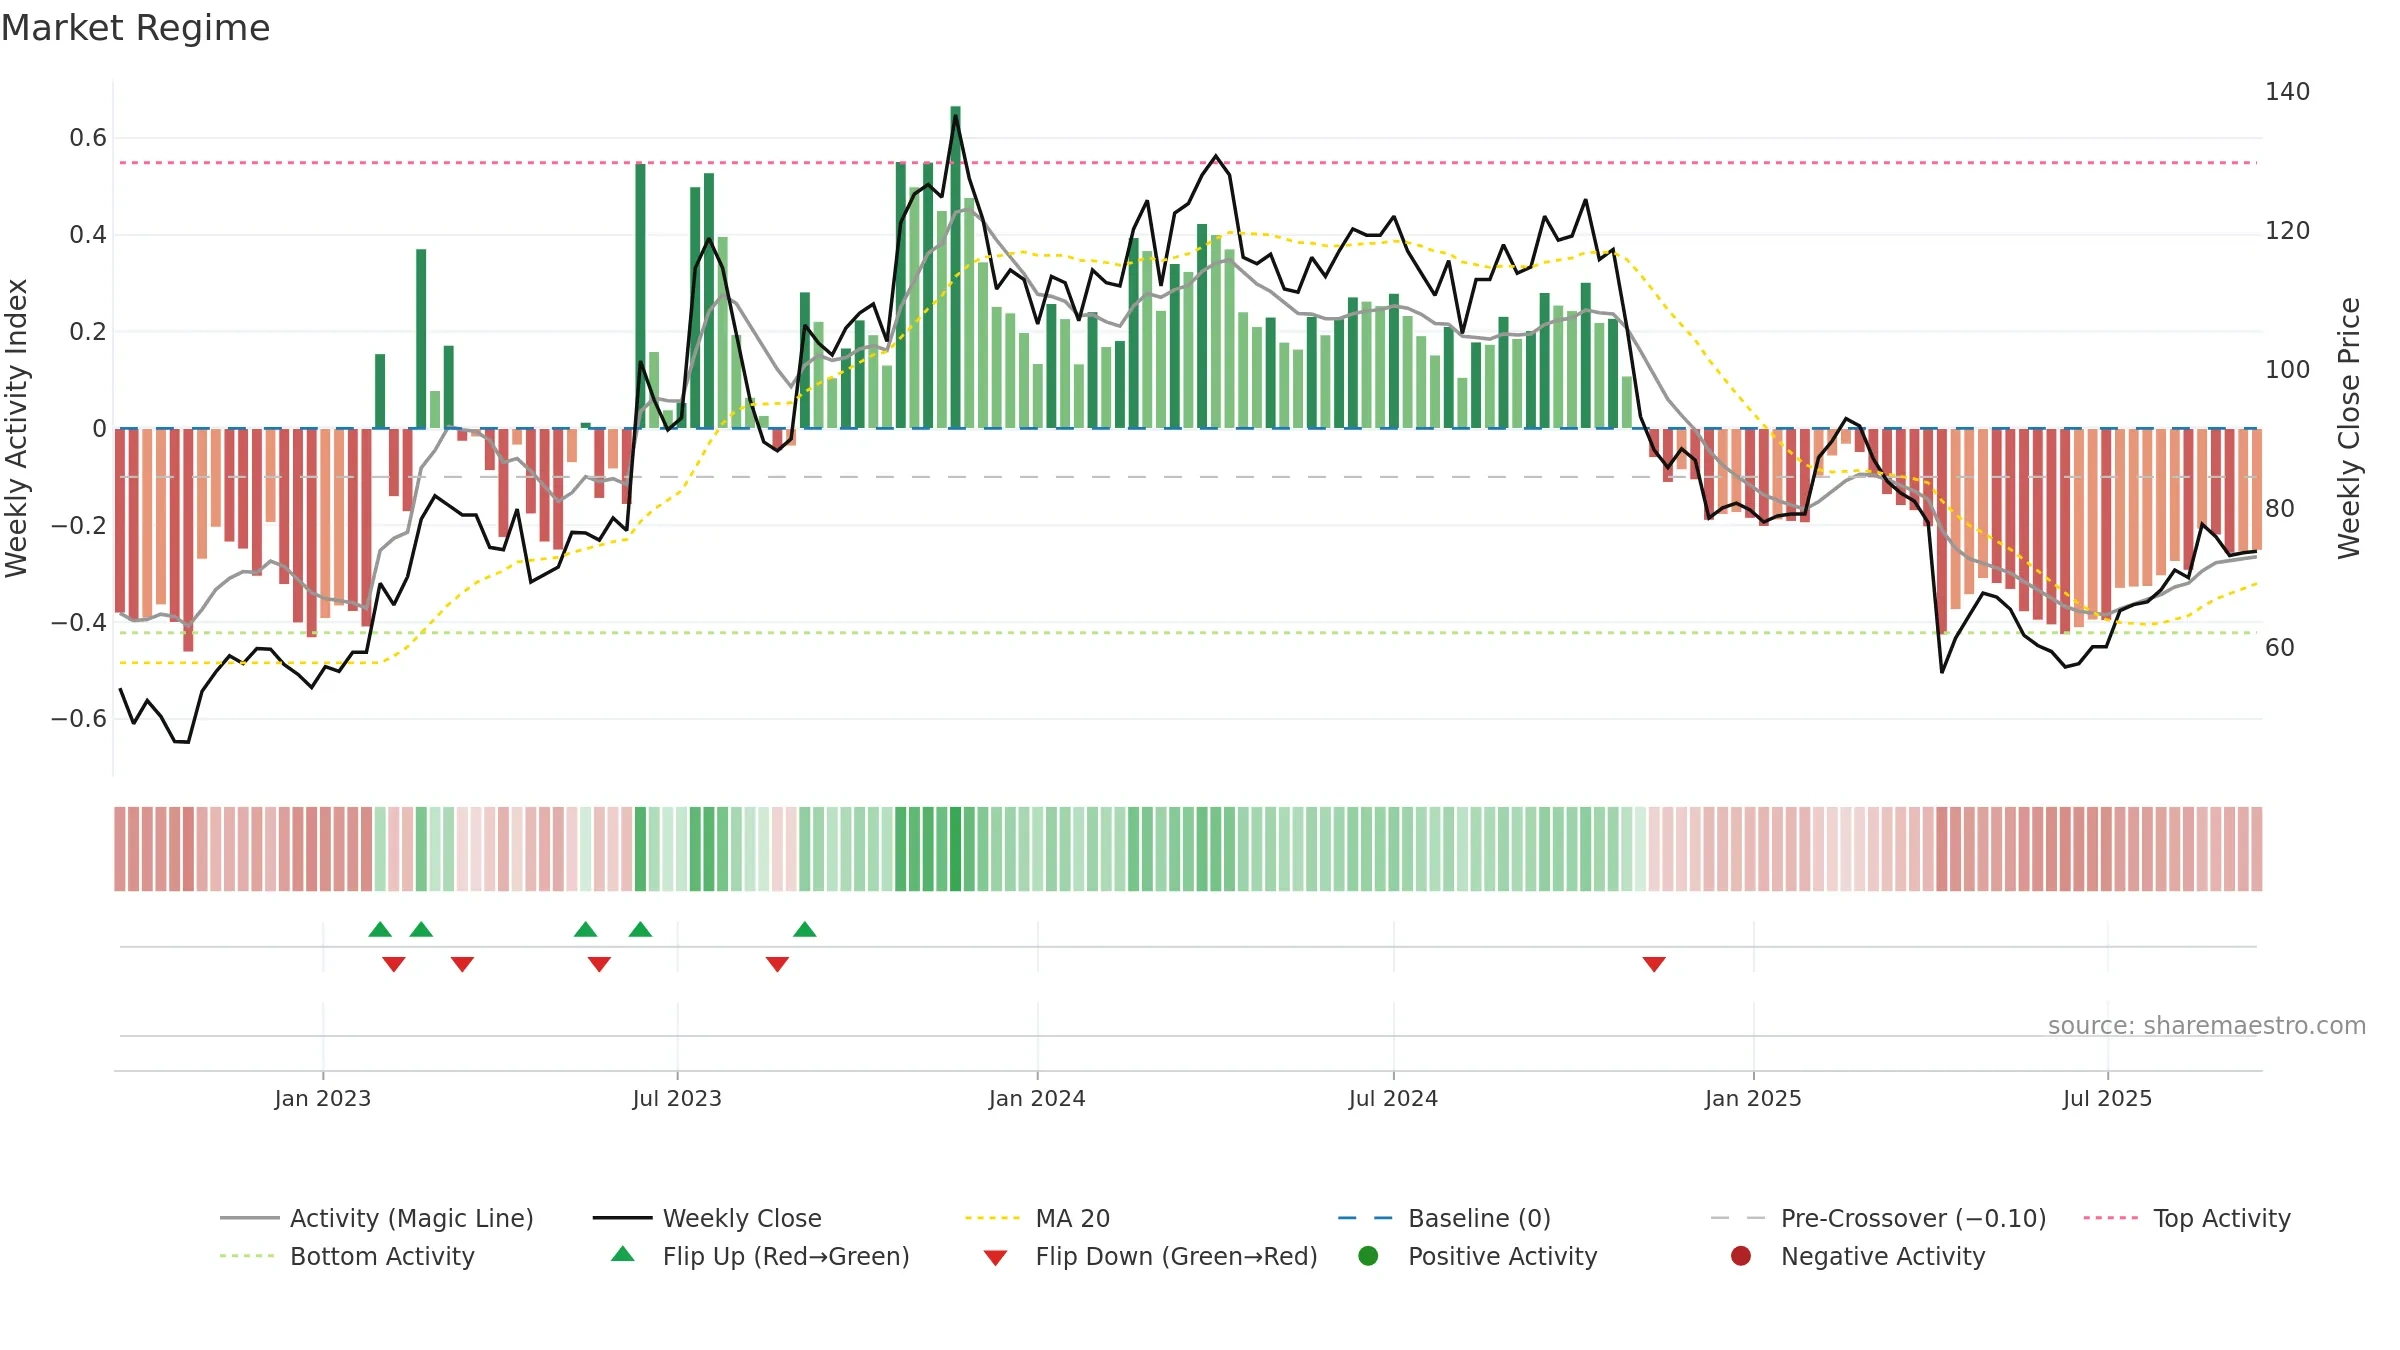This screenshot has height=1350, width=2400.
Task: Click the flip-up marker after Jul 2023
Action: 805,929
